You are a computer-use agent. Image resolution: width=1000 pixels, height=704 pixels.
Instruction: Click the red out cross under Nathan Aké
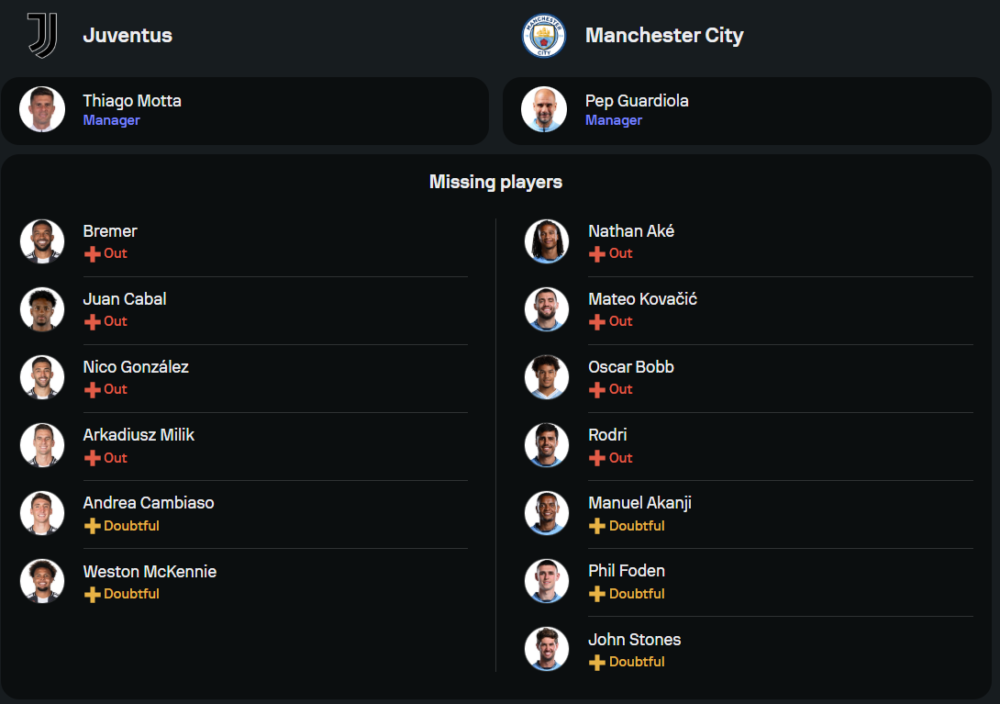pyautogui.click(x=597, y=254)
